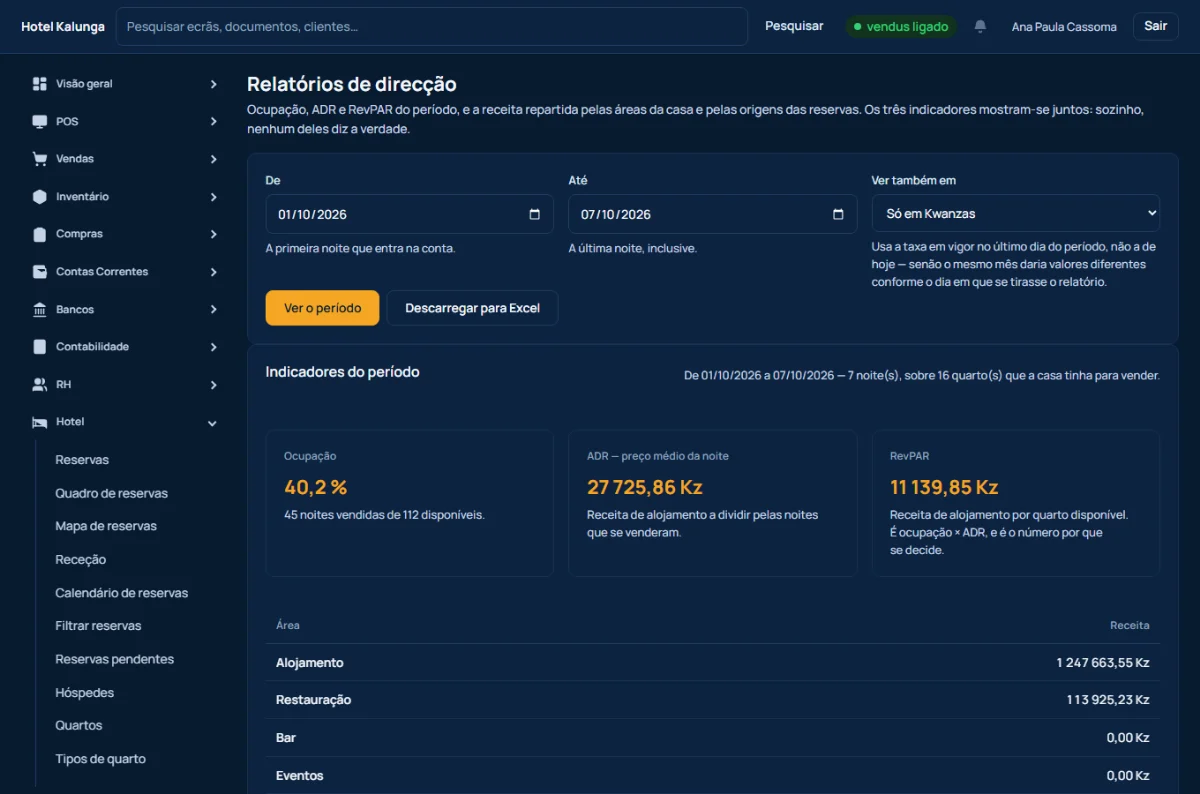Click user name Ana Paula Cassoma
1200x794 pixels.
pyautogui.click(x=1064, y=27)
